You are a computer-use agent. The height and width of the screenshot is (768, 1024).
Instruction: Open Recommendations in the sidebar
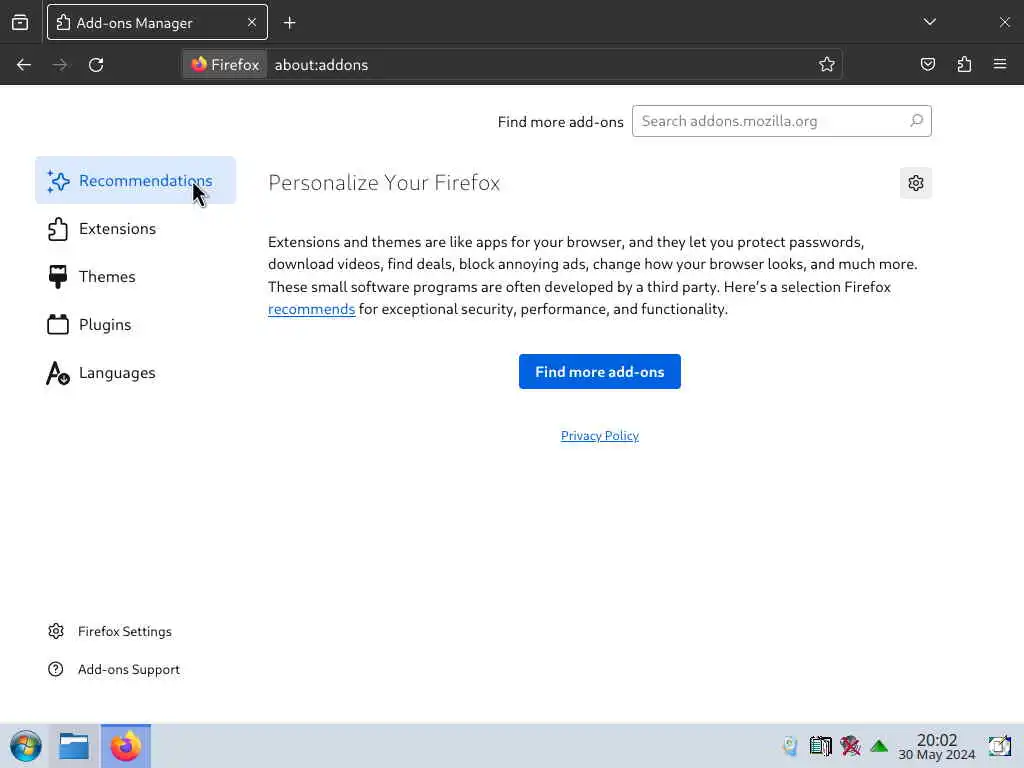[x=136, y=180]
